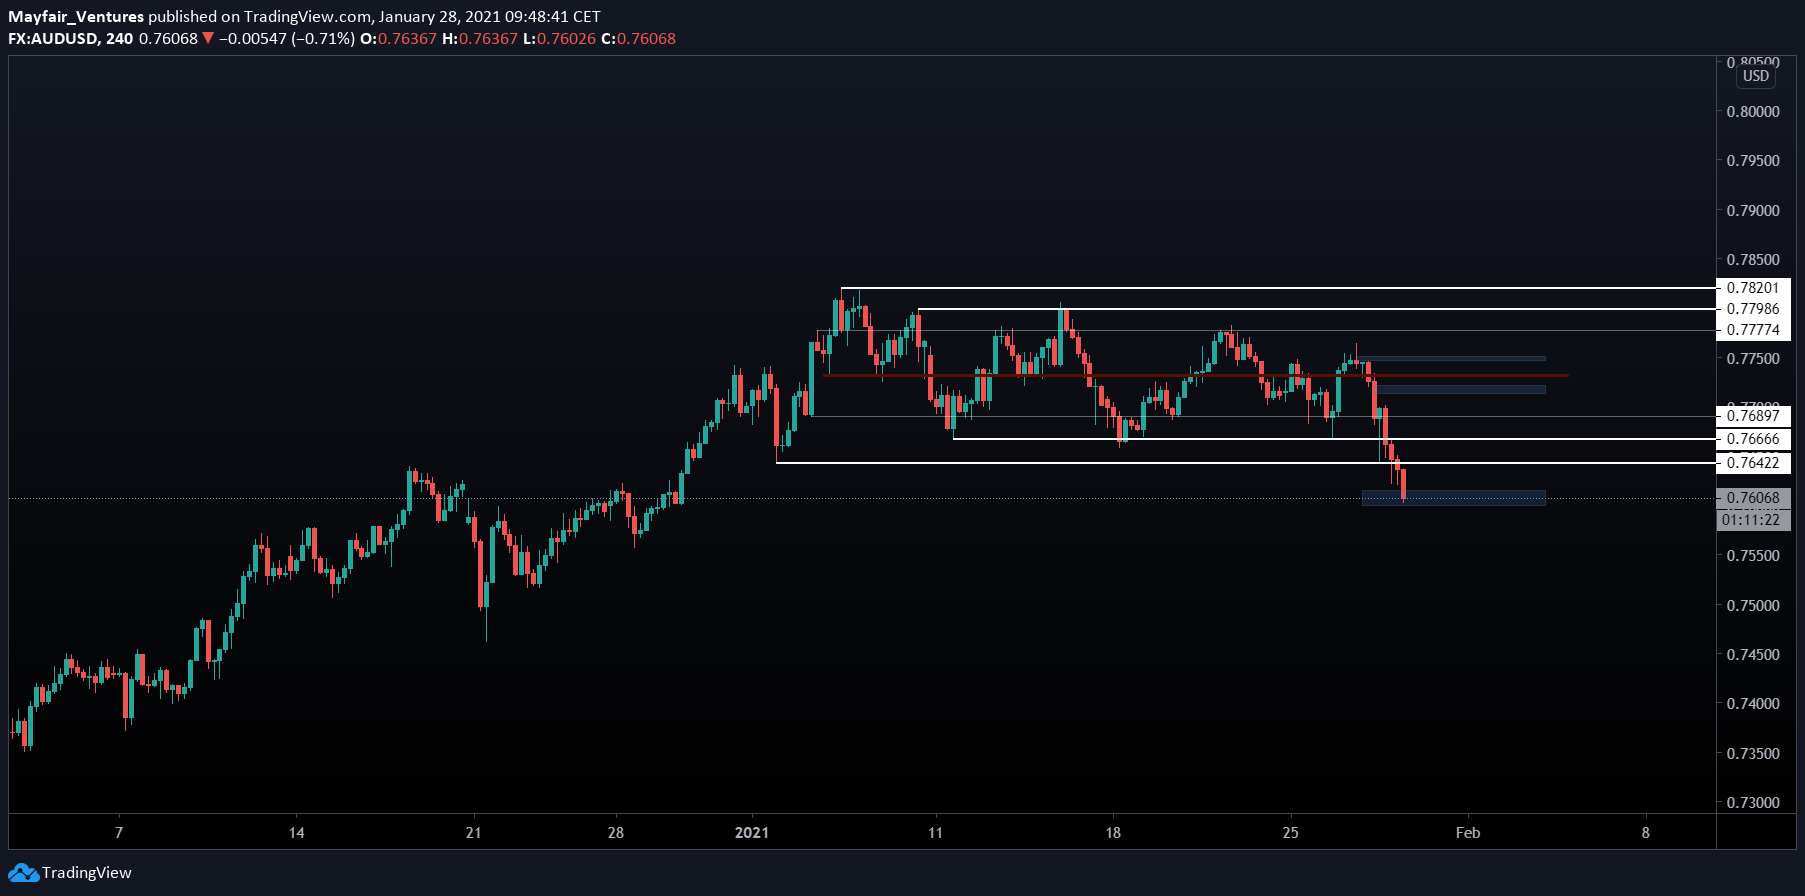Click the 18 date axis label

click(1113, 833)
